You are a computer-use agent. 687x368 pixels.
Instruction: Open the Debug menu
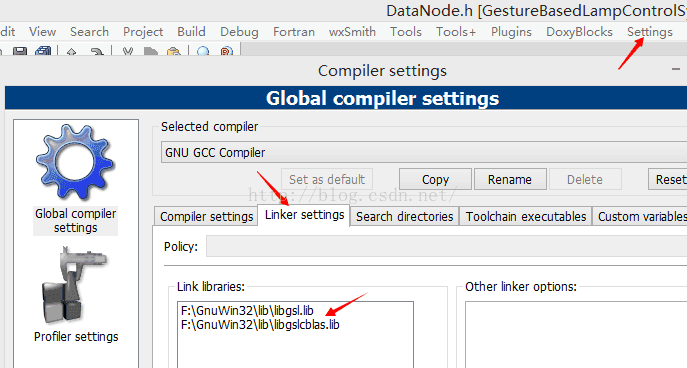[x=239, y=32]
